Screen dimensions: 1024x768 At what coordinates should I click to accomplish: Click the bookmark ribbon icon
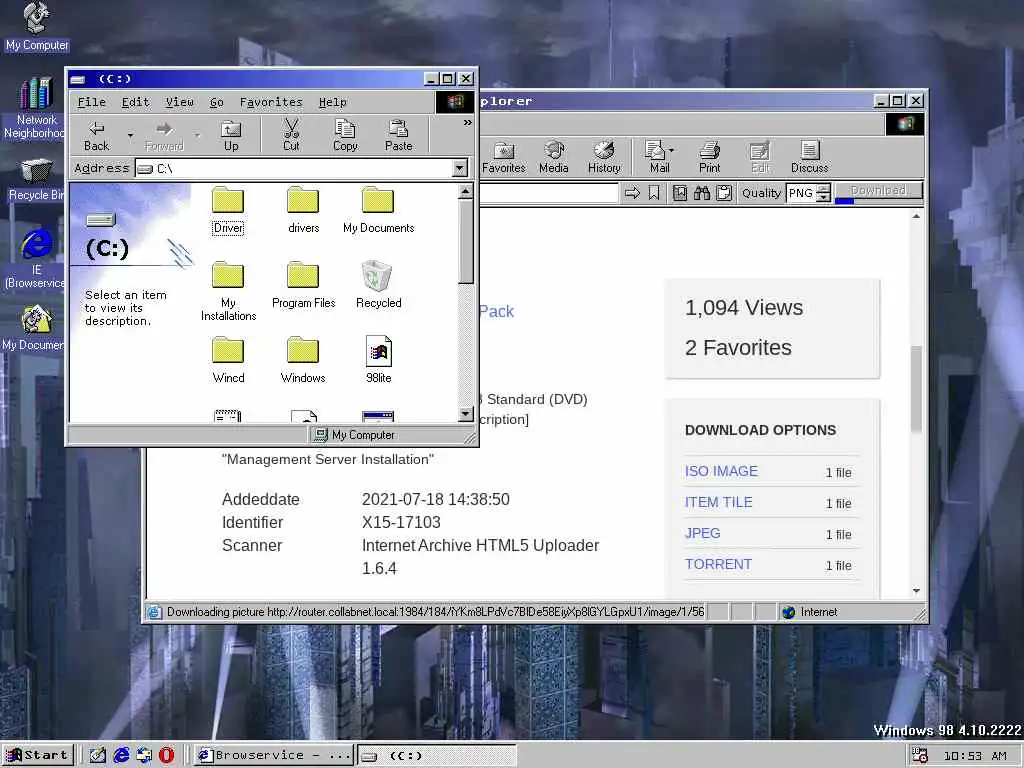coord(654,193)
